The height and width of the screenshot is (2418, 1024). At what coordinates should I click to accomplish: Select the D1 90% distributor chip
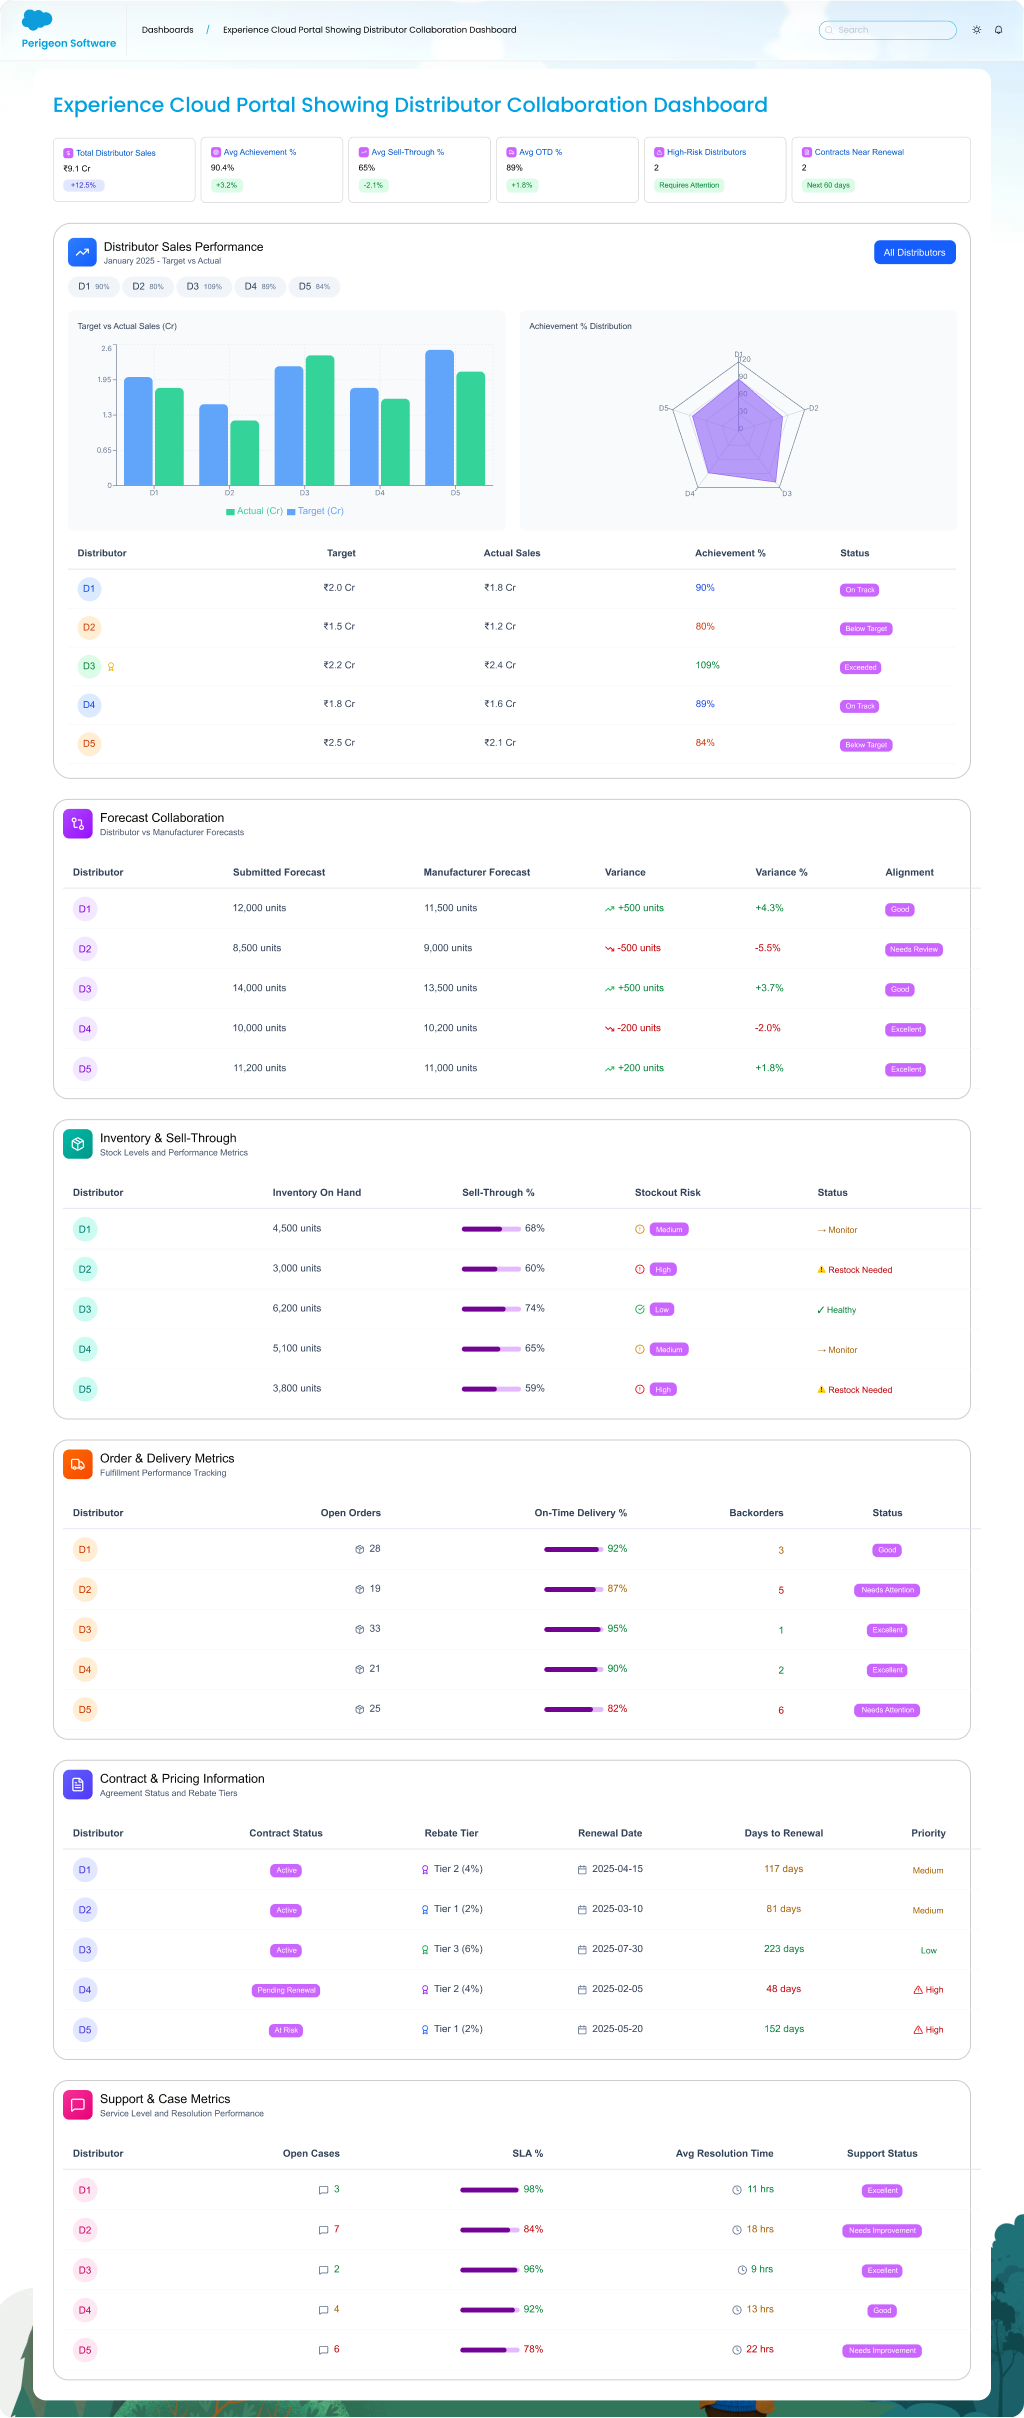[93, 287]
